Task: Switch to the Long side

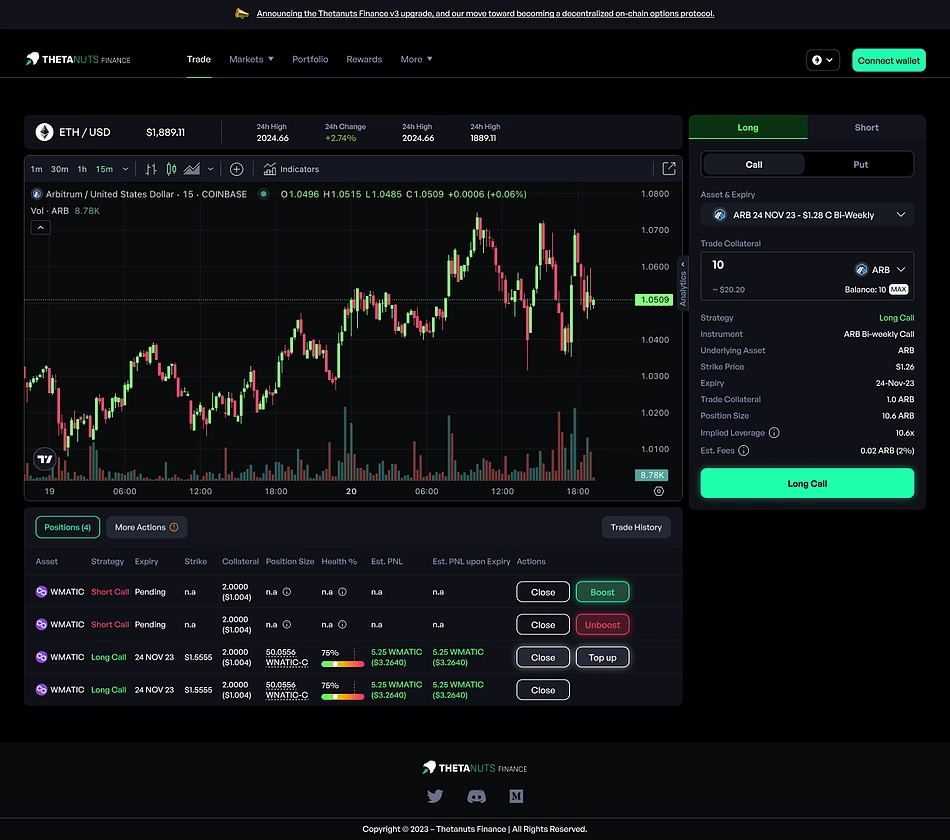Action: [x=748, y=127]
